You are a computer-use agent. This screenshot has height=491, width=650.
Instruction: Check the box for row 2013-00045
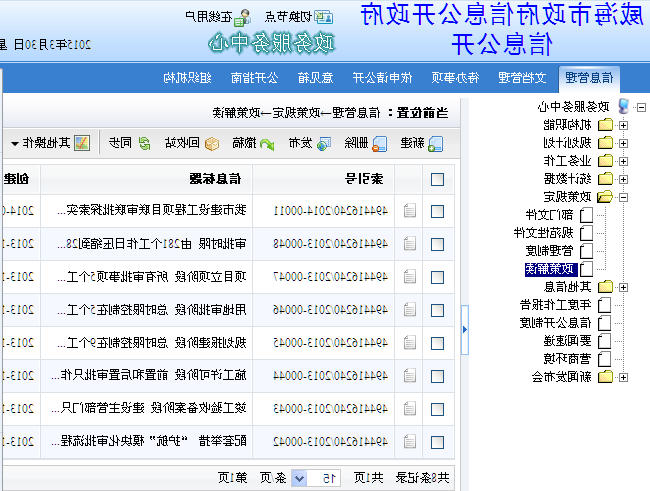pos(437,343)
